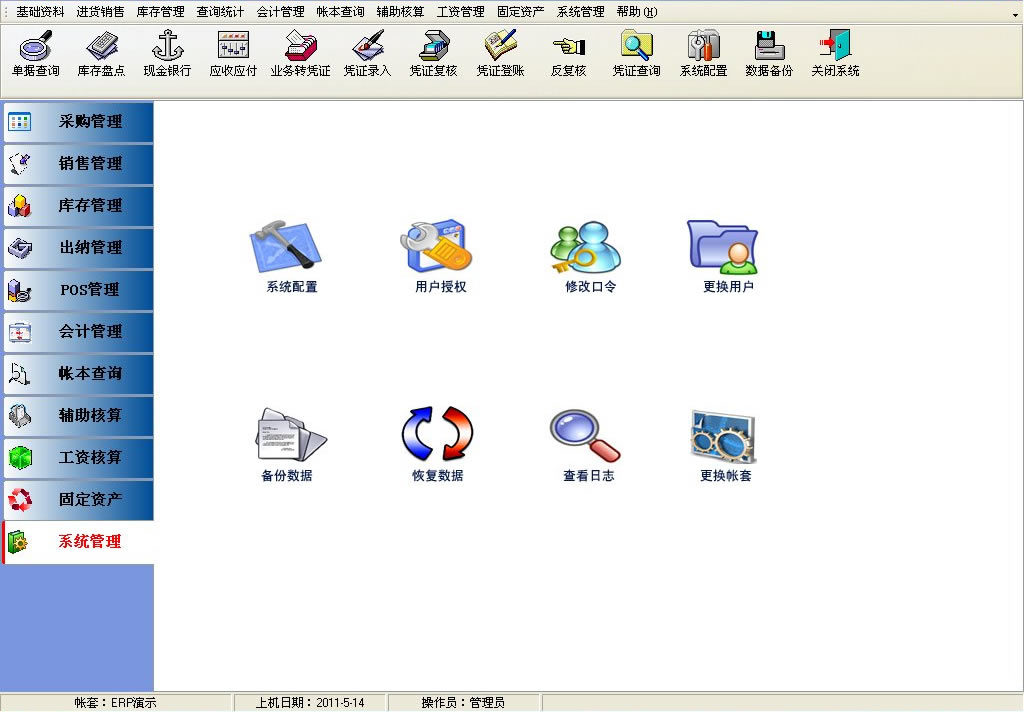This screenshot has height=712, width=1024.
Task: Select 恢复数据 circular arrows icon
Action: 437,443
